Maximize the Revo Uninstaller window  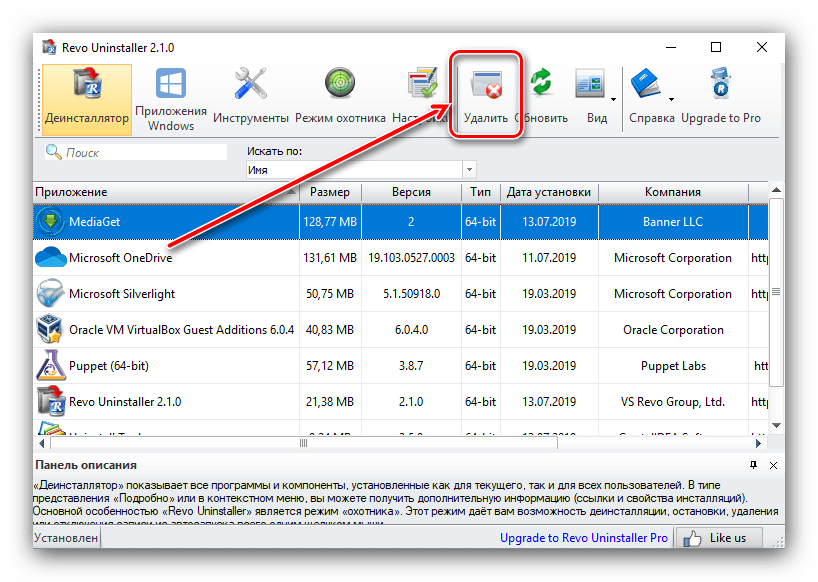716,47
